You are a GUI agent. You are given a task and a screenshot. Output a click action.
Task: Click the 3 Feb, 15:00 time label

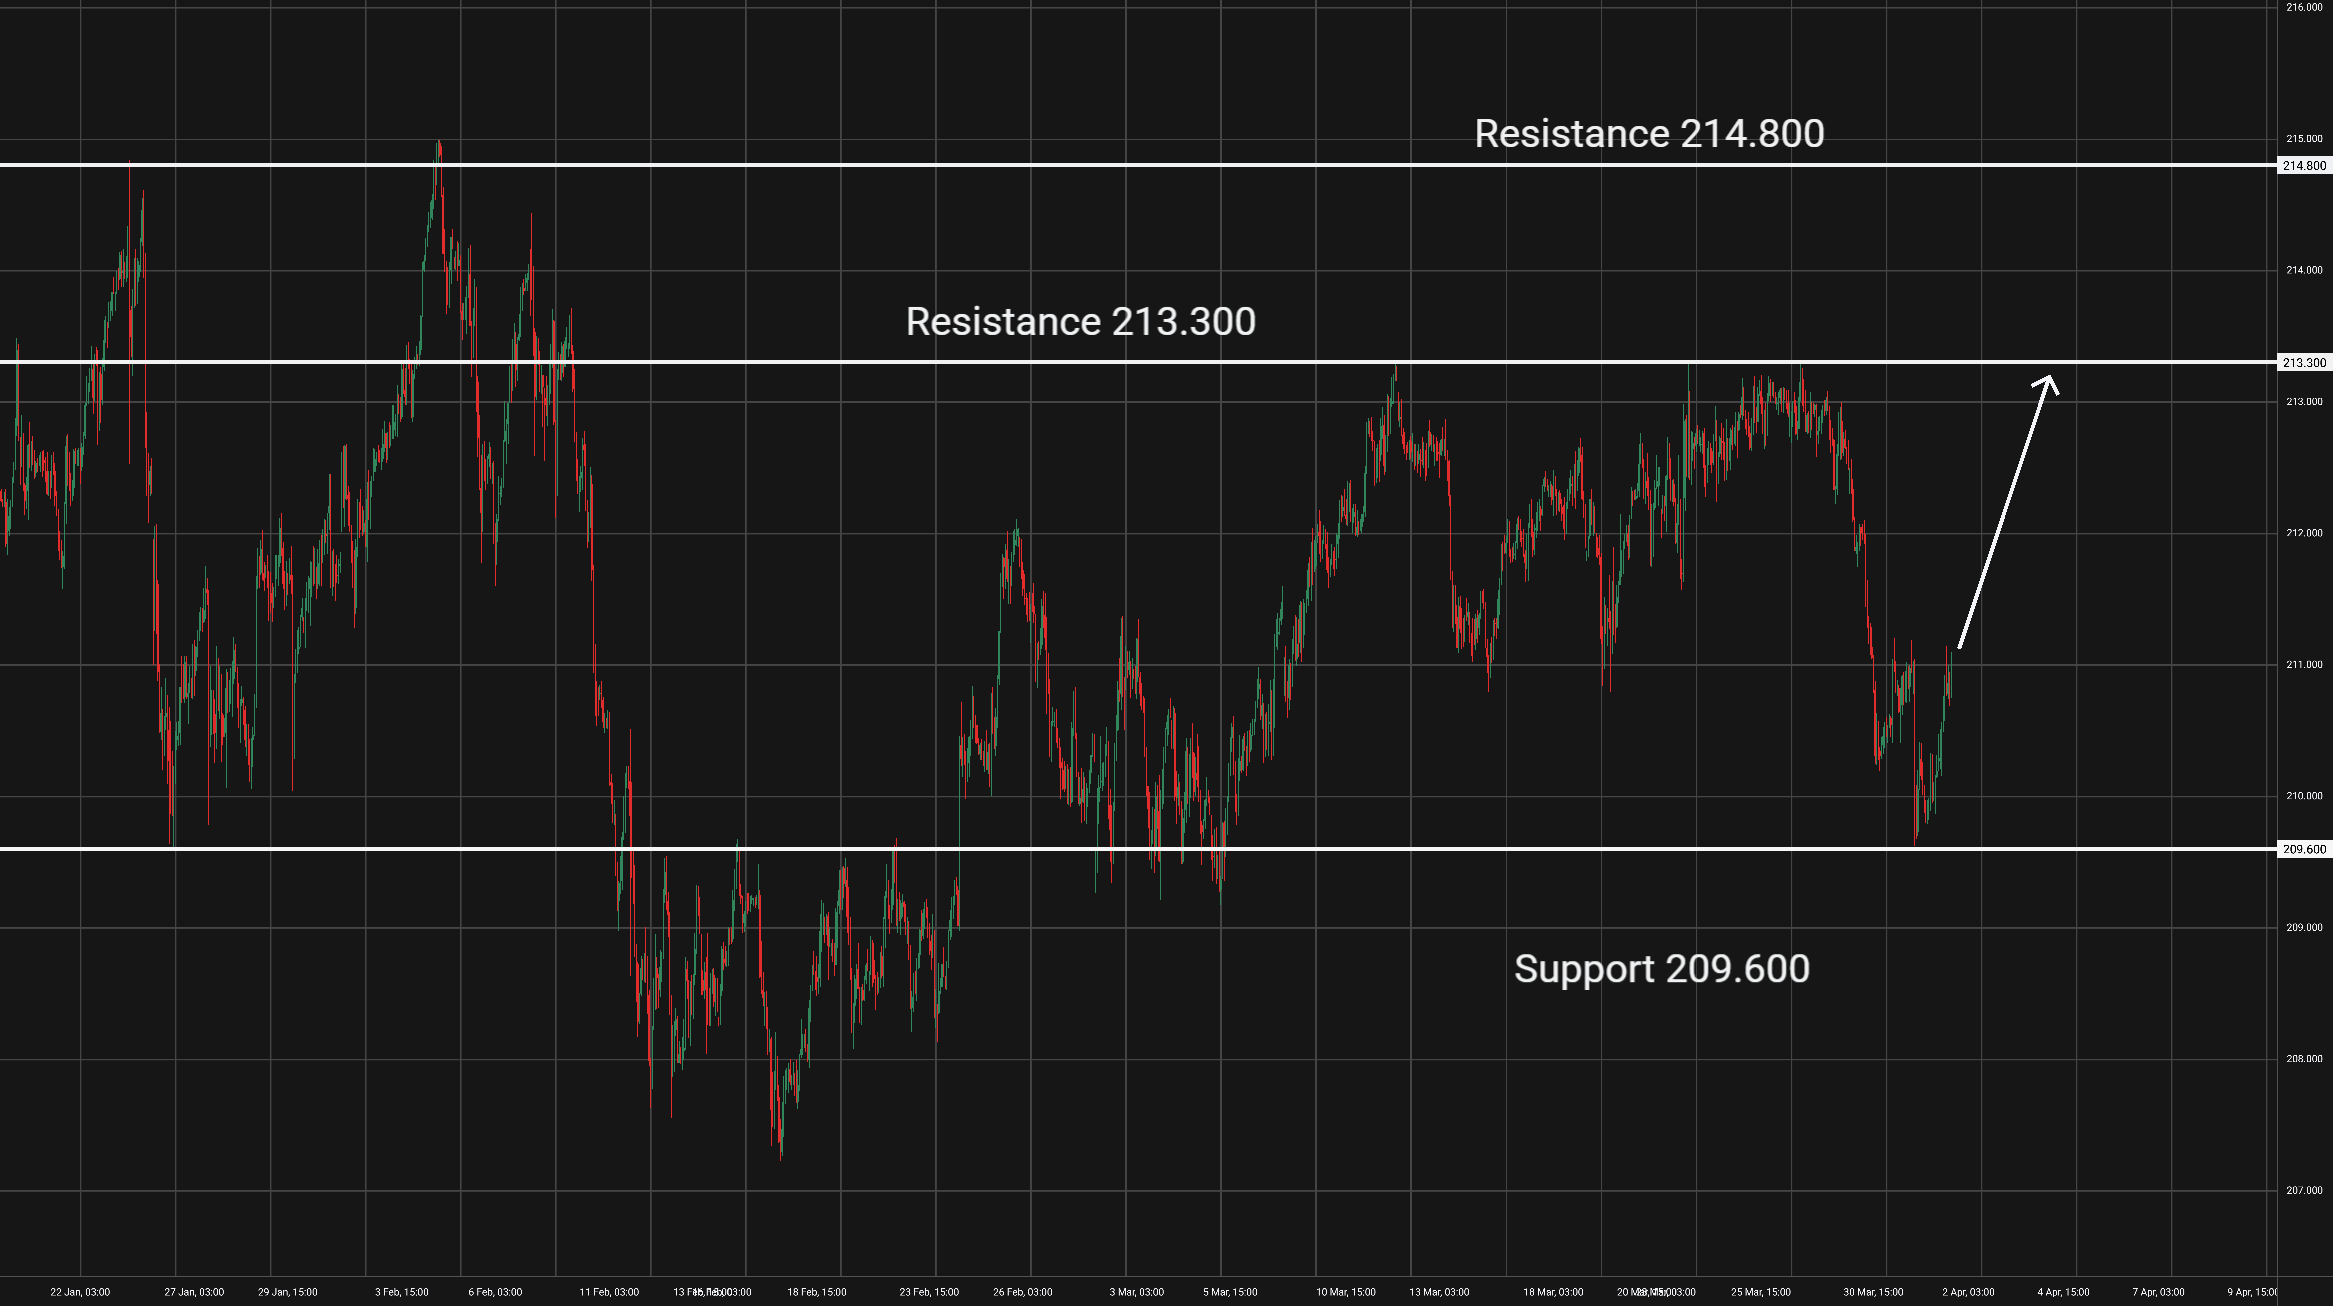[402, 1292]
